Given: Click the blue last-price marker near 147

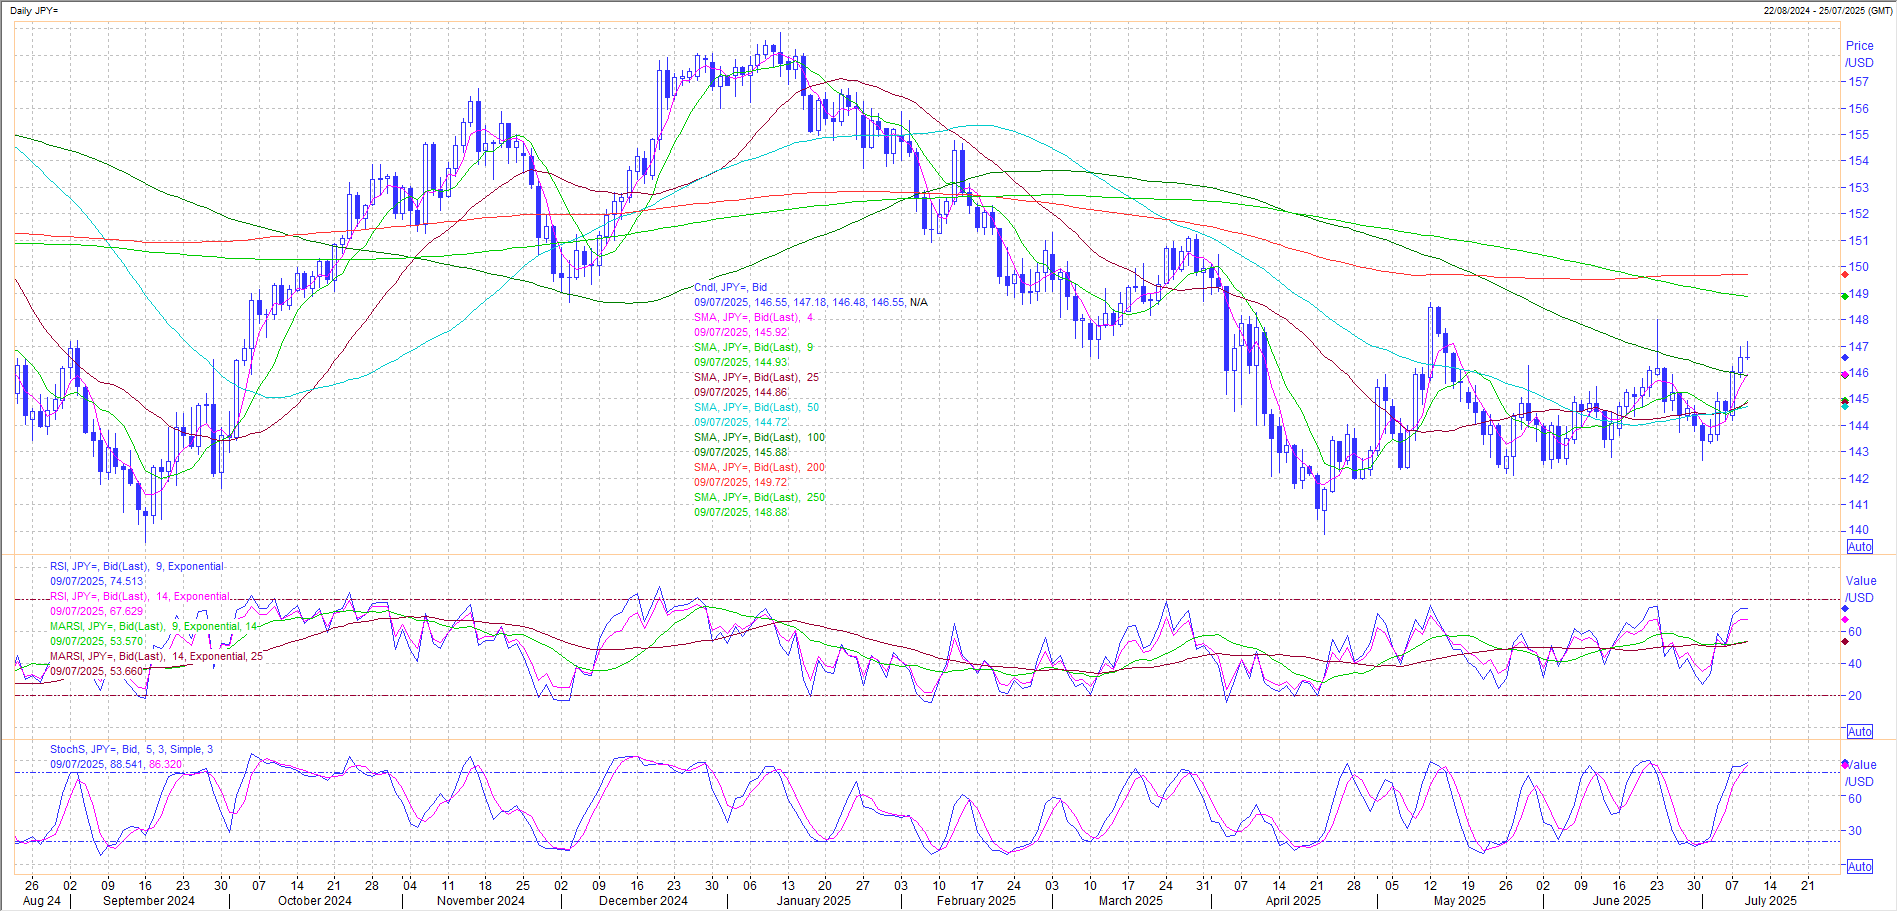Looking at the screenshot, I should 1845,357.
